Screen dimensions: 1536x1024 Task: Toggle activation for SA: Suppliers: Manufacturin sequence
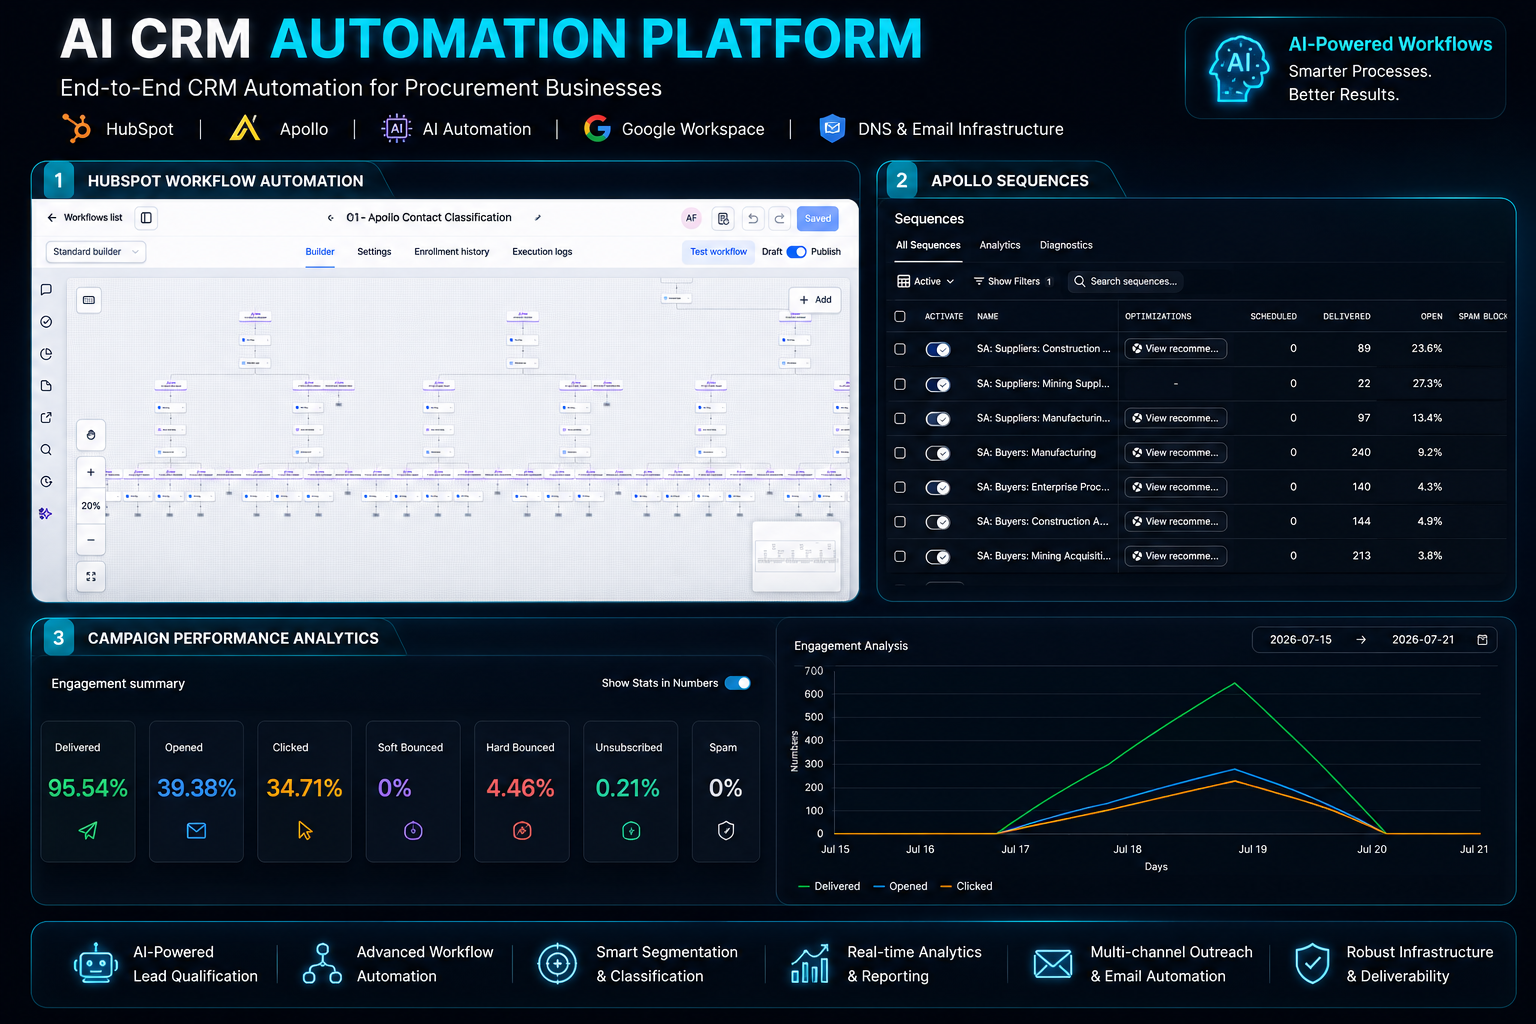click(938, 419)
